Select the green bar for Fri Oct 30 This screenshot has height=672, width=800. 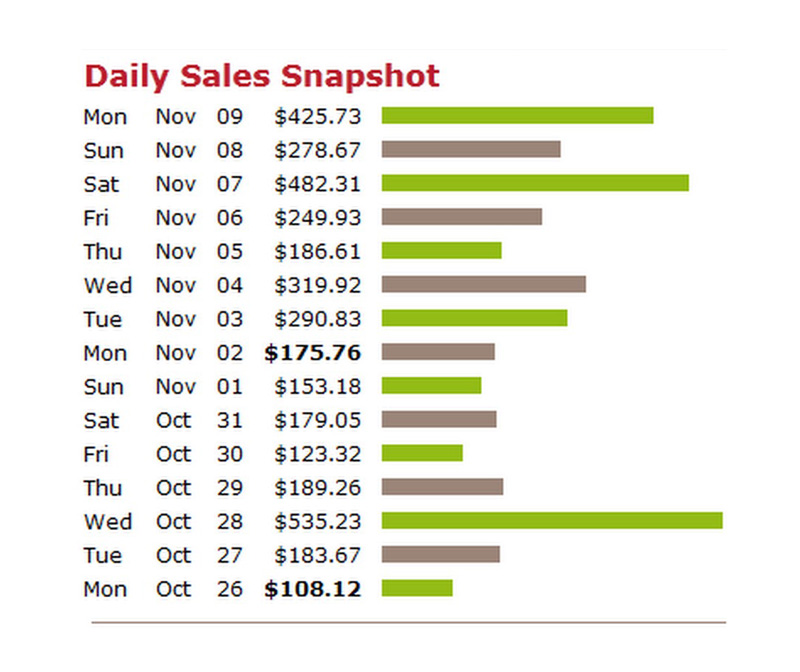[x=422, y=454]
